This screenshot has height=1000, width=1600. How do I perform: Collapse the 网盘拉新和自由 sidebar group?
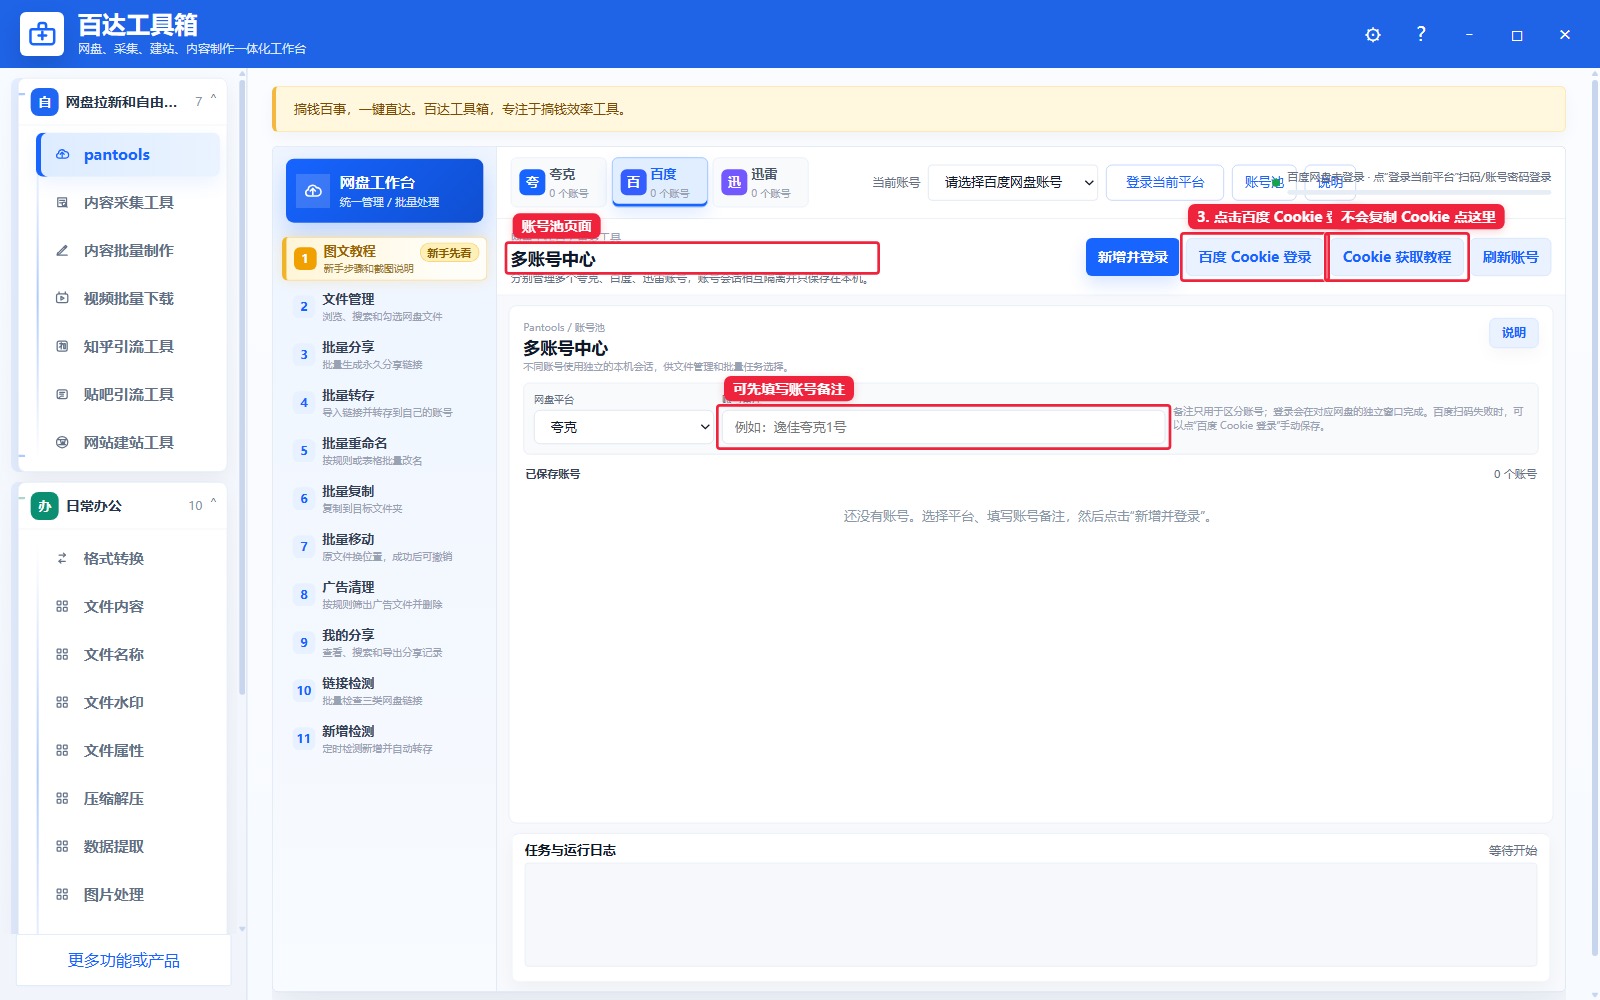(213, 98)
